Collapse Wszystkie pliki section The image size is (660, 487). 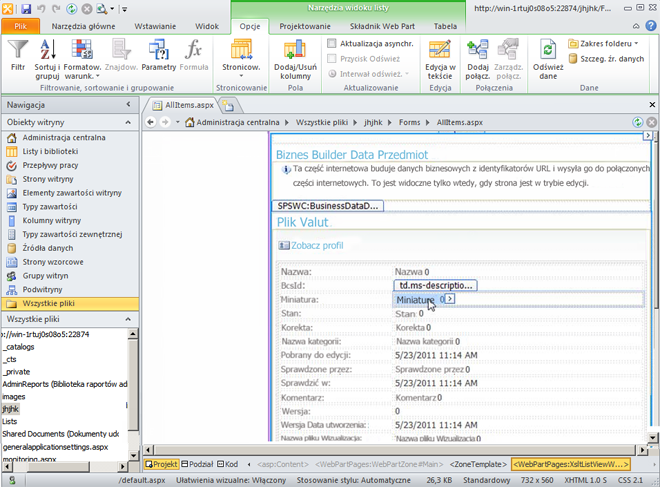pos(128,319)
